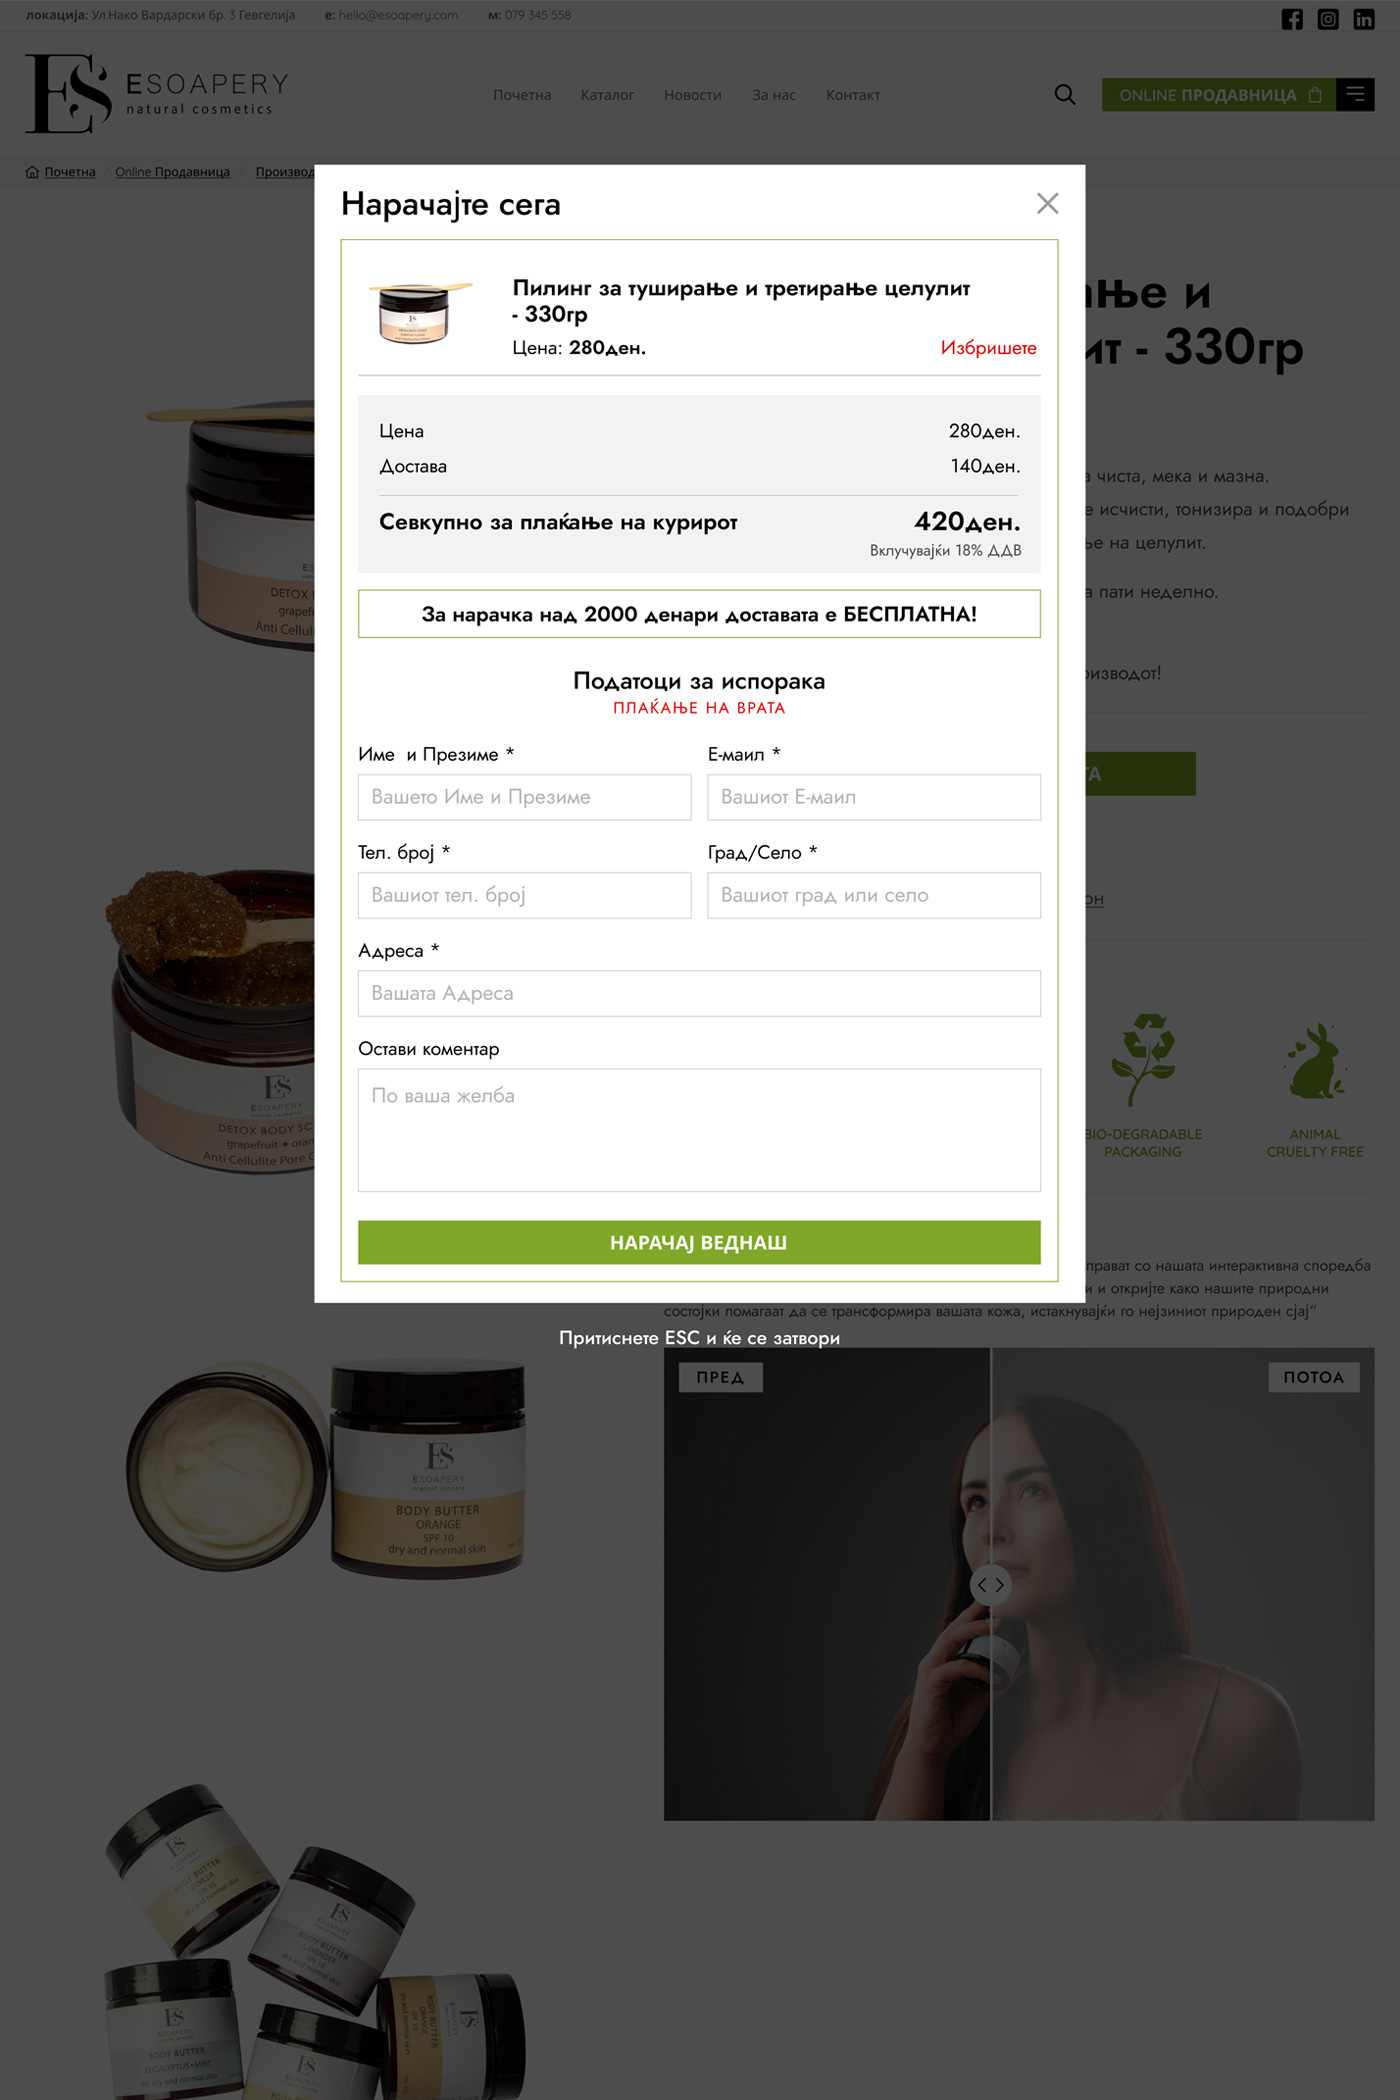Click the product thumbnail in the order
This screenshot has width=1400, height=2100.
point(420,312)
